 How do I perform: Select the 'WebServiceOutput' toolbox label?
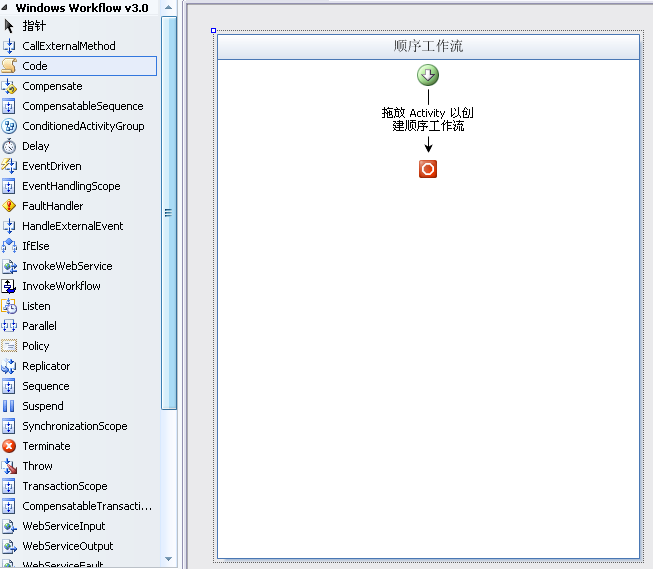click(68, 546)
